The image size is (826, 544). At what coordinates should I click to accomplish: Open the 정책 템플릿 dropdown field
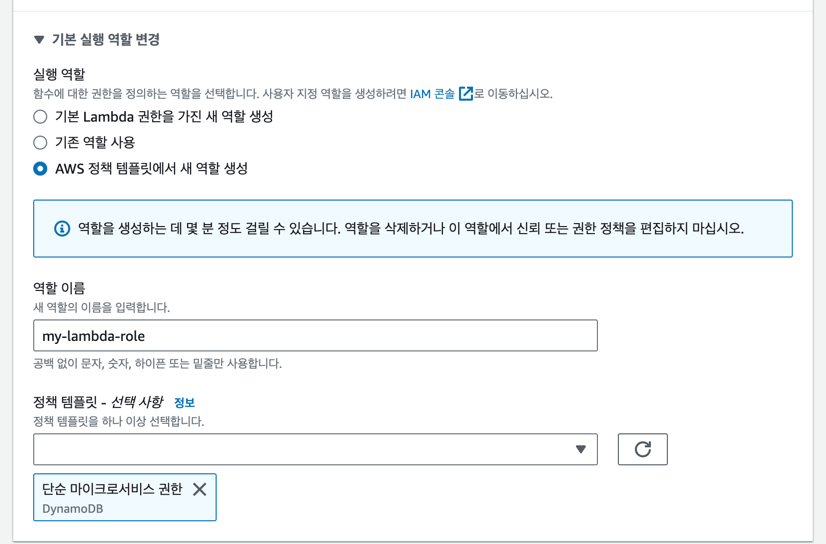pyautogui.click(x=315, y=449)
